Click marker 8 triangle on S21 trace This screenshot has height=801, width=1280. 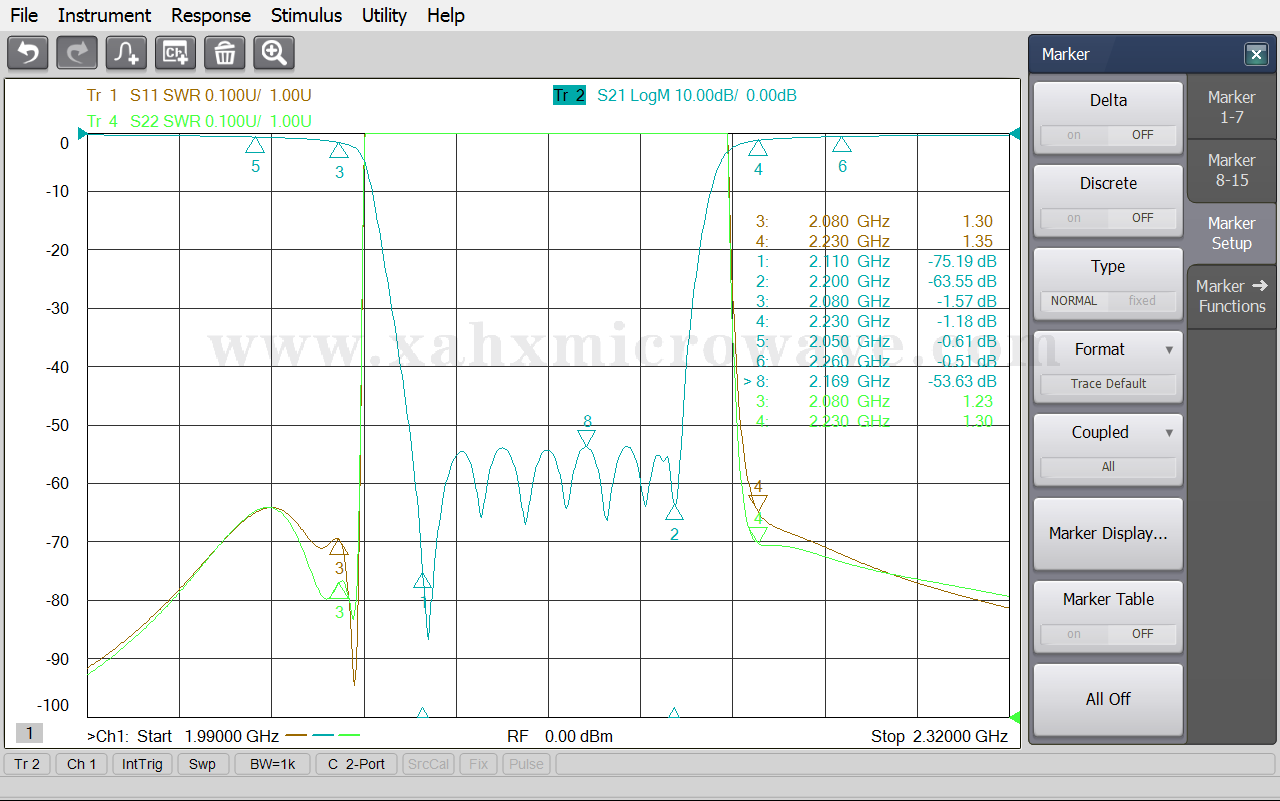point(586,438)
